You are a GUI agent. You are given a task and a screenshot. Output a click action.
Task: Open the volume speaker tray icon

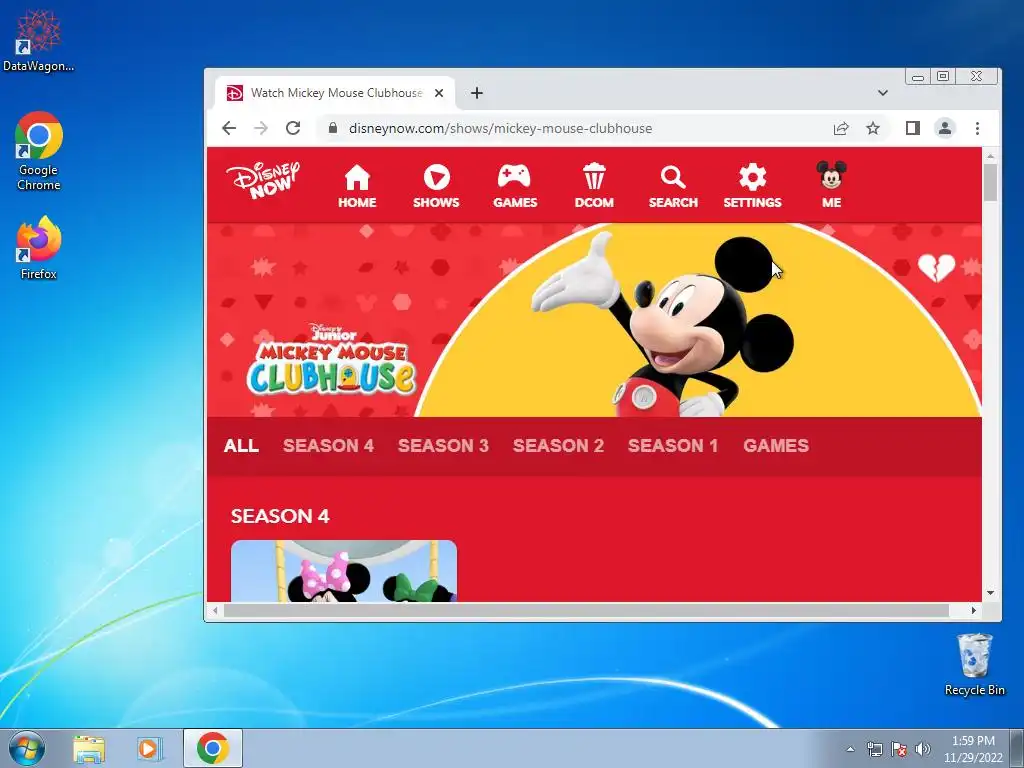pos(922,749)
